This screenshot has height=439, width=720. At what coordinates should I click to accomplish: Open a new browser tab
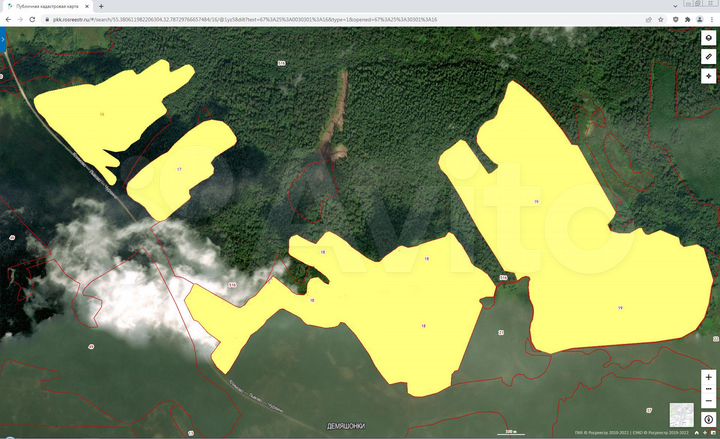click(x=101, y=6)
